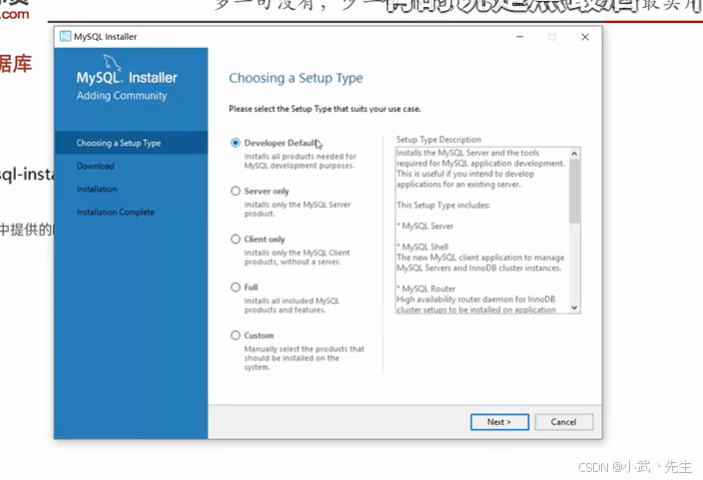This screenshot has width=703, height=480.
Task: Cancel the MySQL installer
Action: (564, 422)
